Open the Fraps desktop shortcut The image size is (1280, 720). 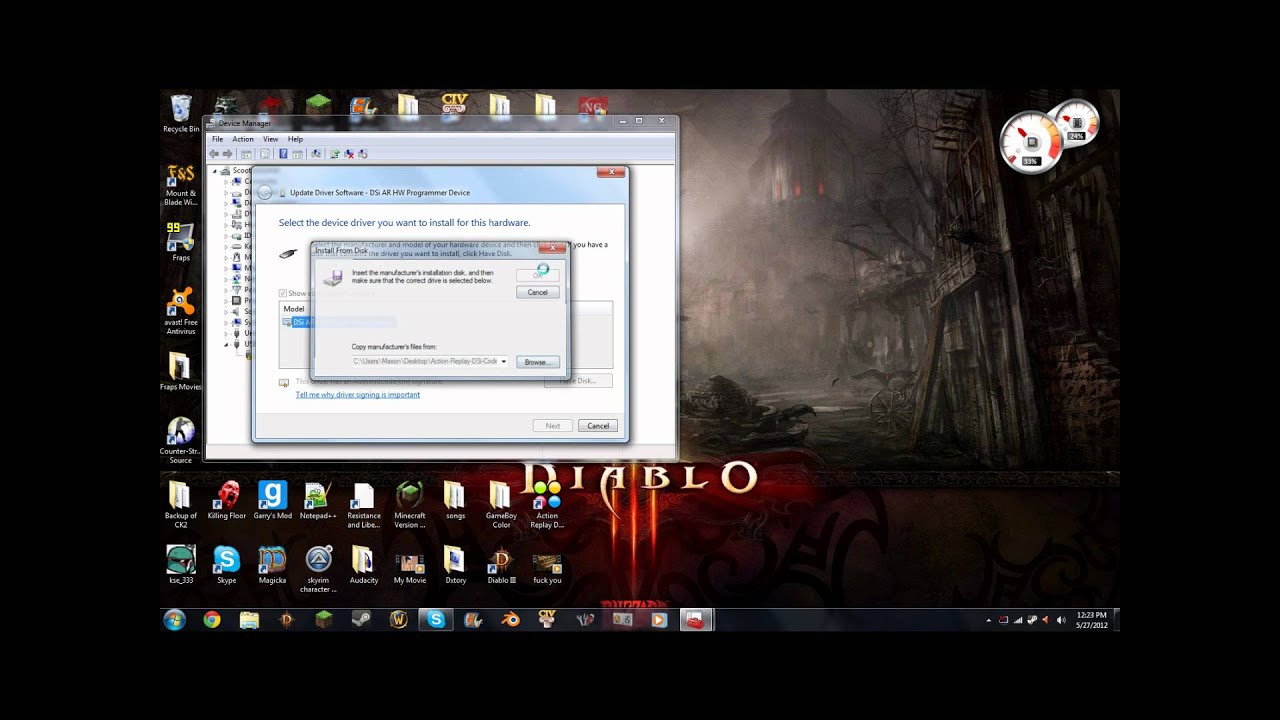click(x=181, y=242)
